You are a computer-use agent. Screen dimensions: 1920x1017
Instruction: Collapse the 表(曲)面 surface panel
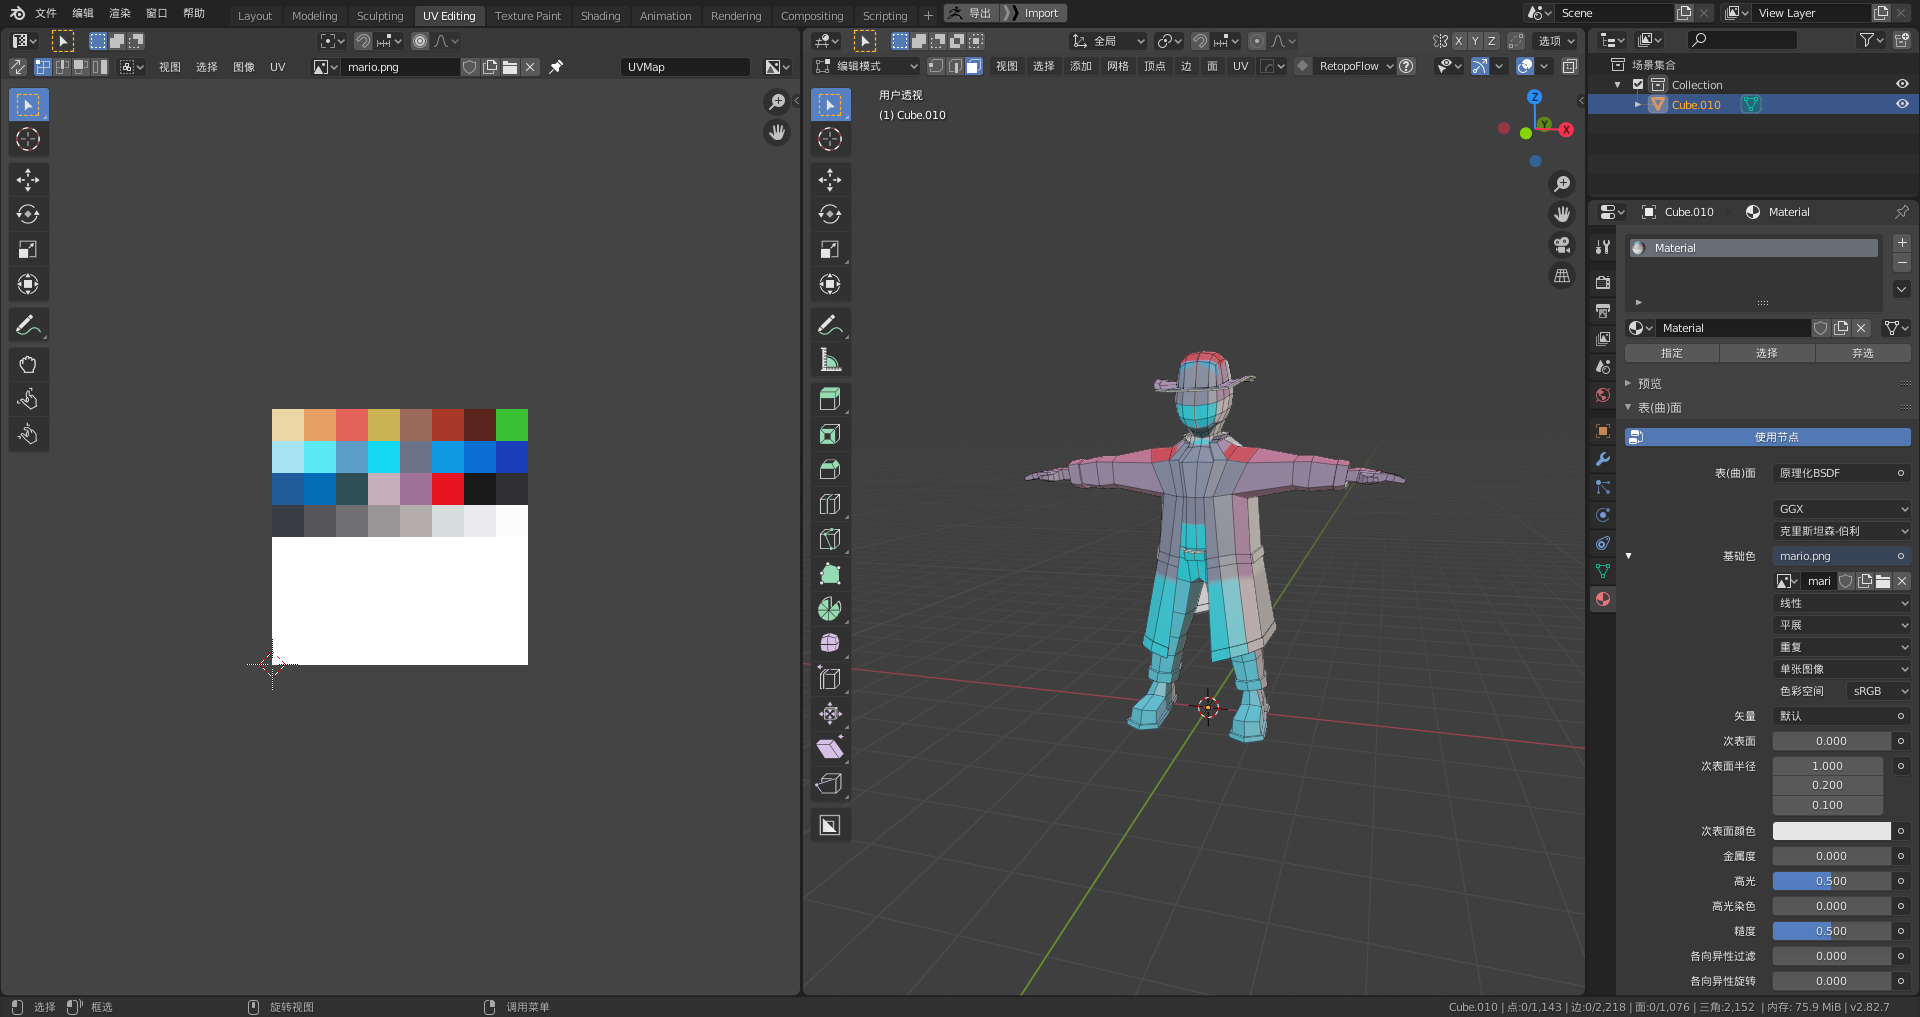pyautogui.click(x=1659, y=408)
